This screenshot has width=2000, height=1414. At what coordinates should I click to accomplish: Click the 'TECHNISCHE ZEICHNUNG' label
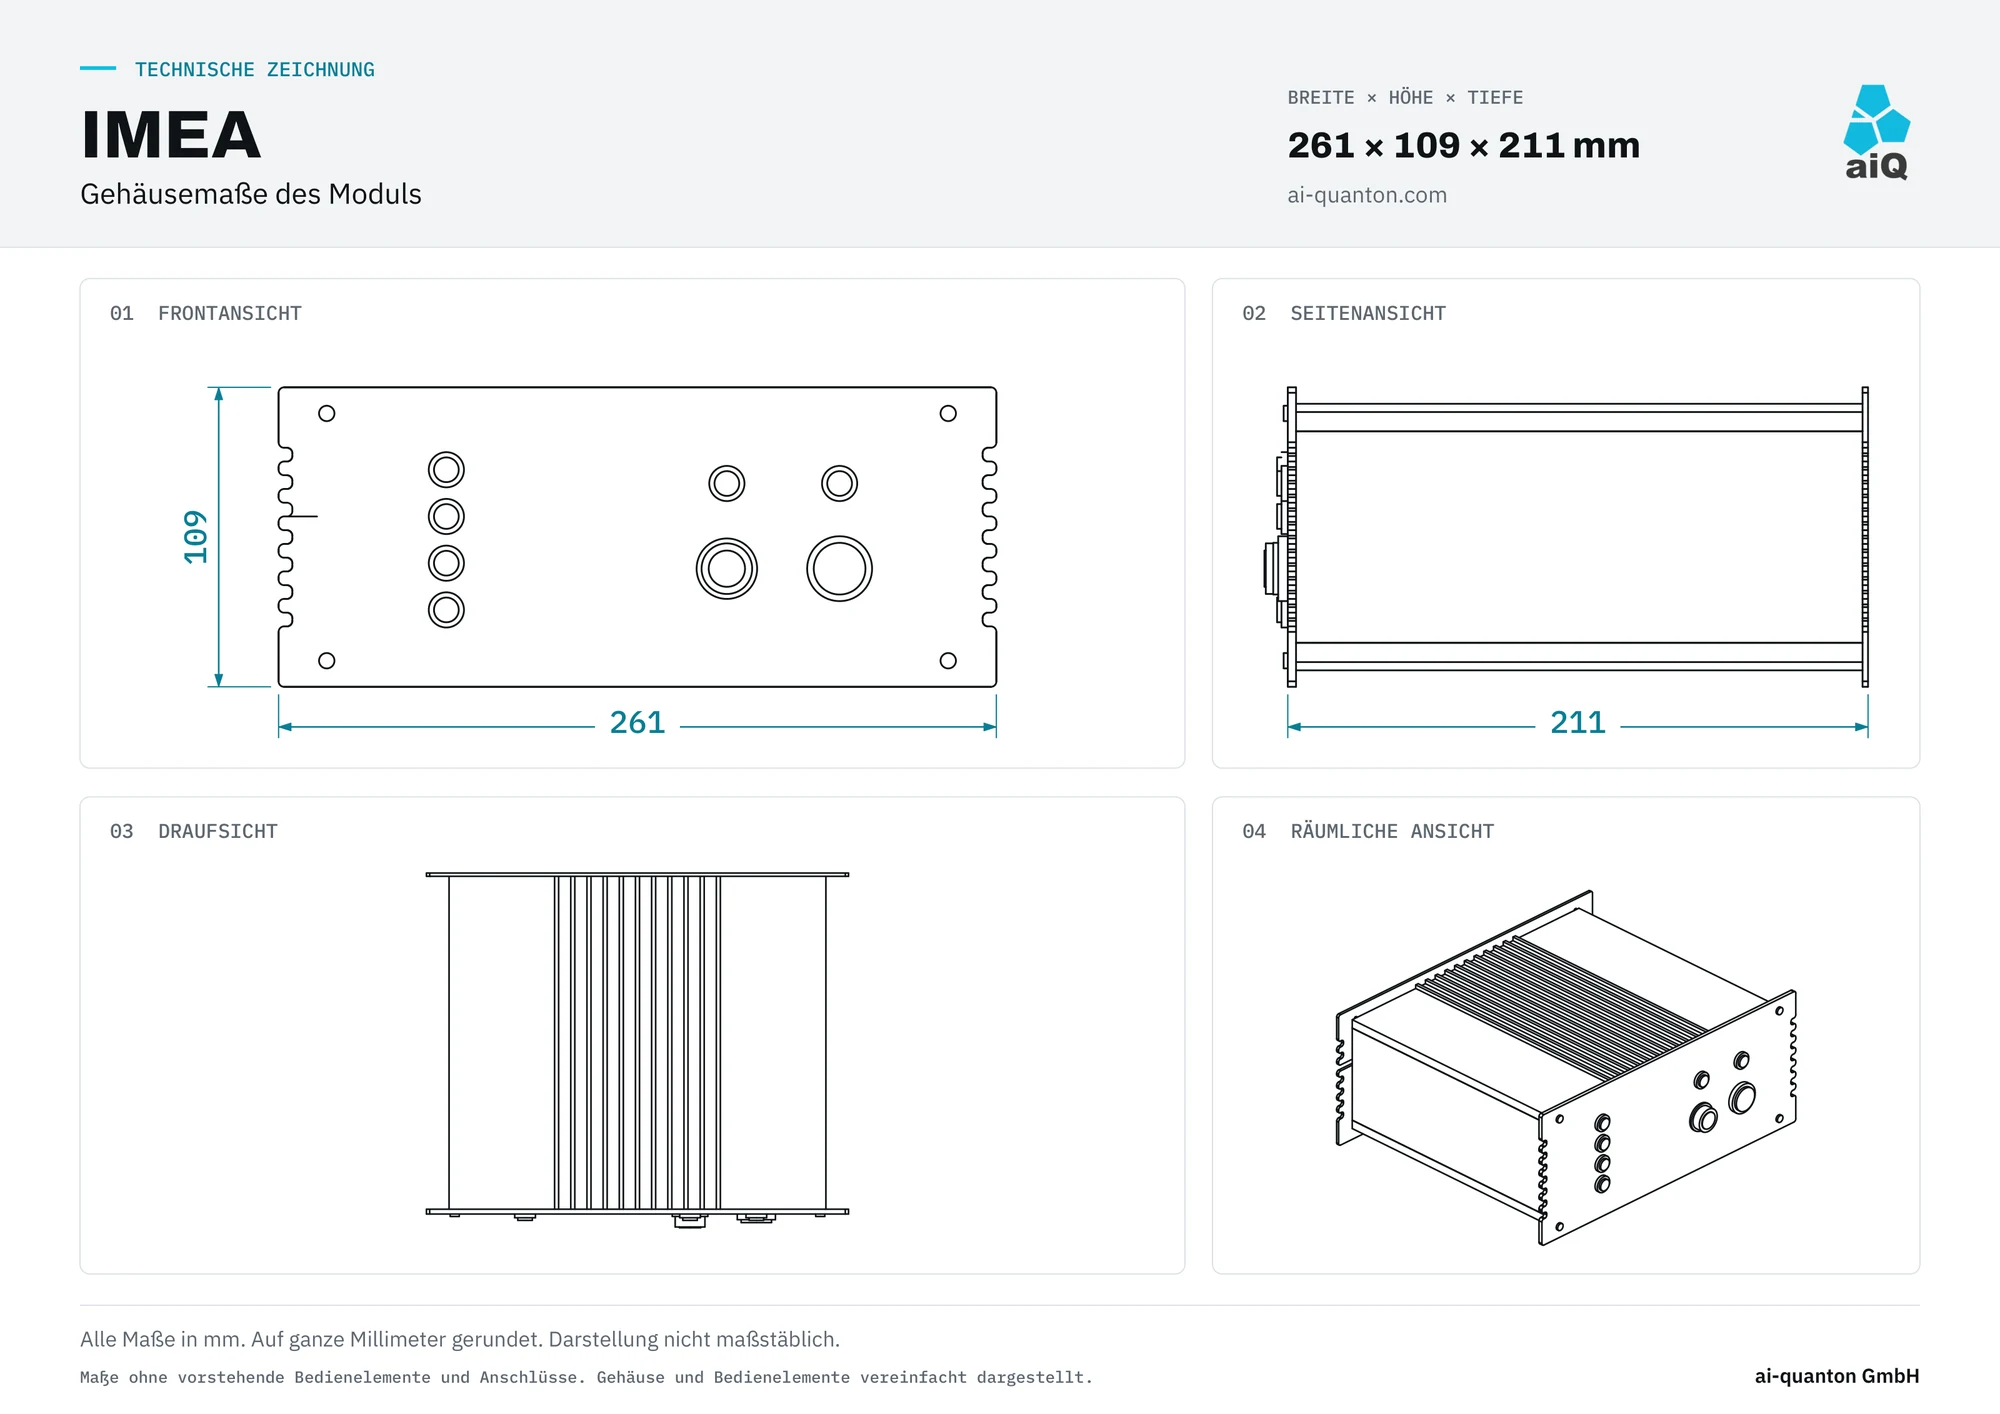(x=255, y=70)
